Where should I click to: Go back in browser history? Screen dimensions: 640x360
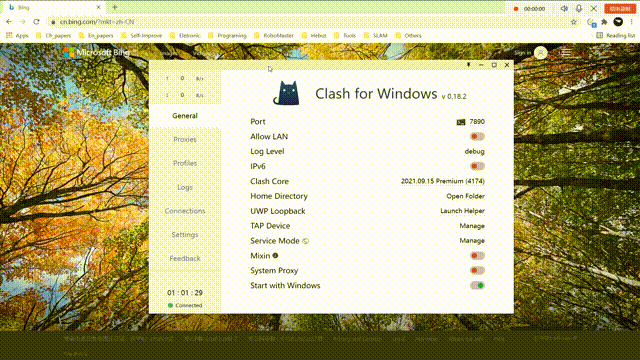pyautogui.click(x=9, y=22)
